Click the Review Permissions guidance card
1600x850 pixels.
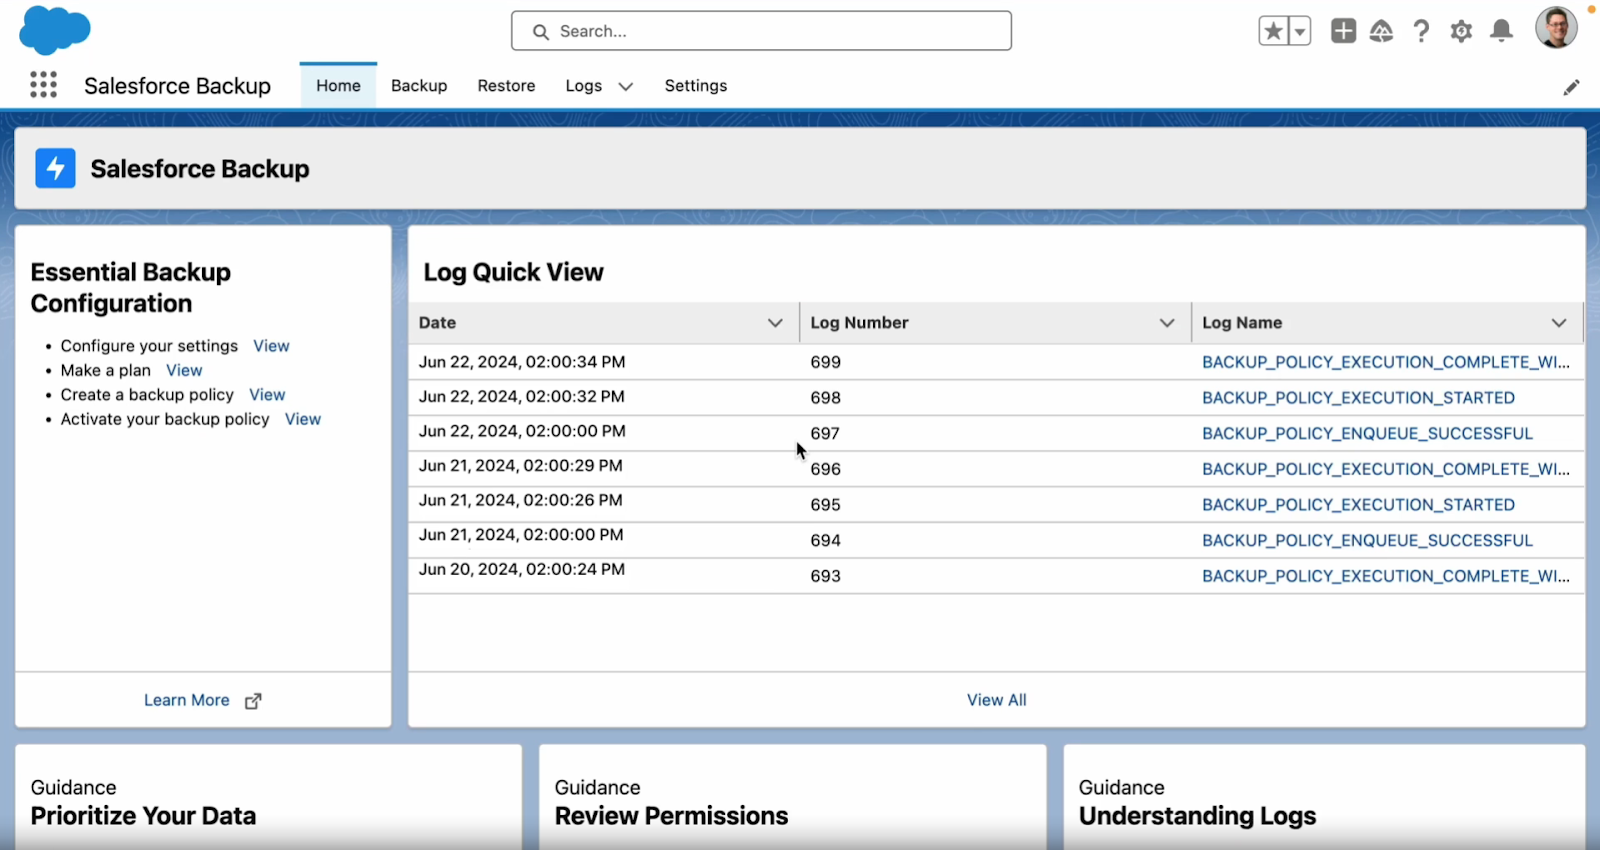tap(793, 798)
